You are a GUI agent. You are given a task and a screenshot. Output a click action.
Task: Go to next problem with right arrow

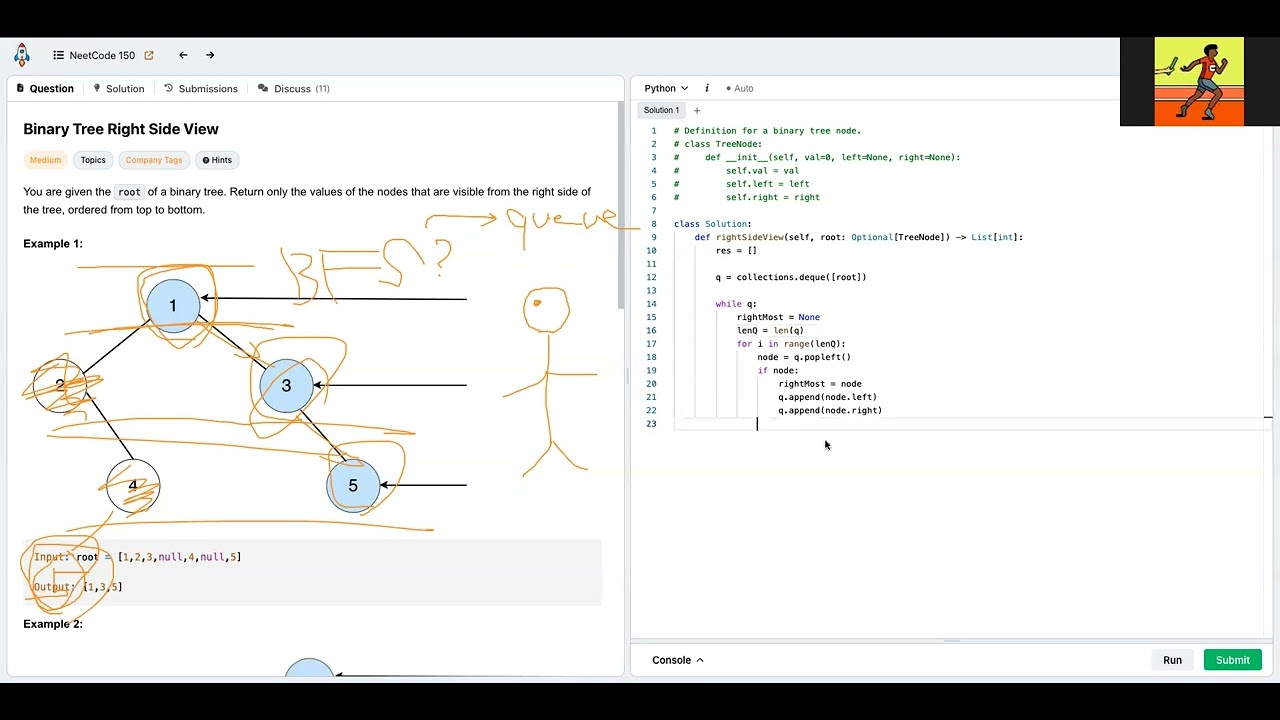tap(210, 56)
